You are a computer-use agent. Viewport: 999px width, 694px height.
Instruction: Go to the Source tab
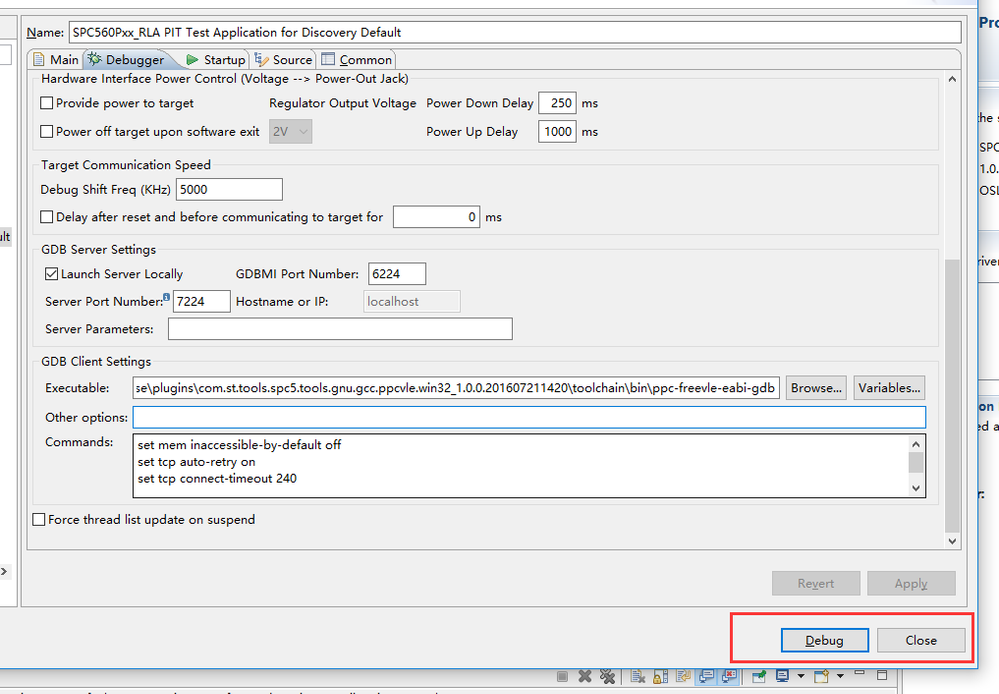click(284, 59)
